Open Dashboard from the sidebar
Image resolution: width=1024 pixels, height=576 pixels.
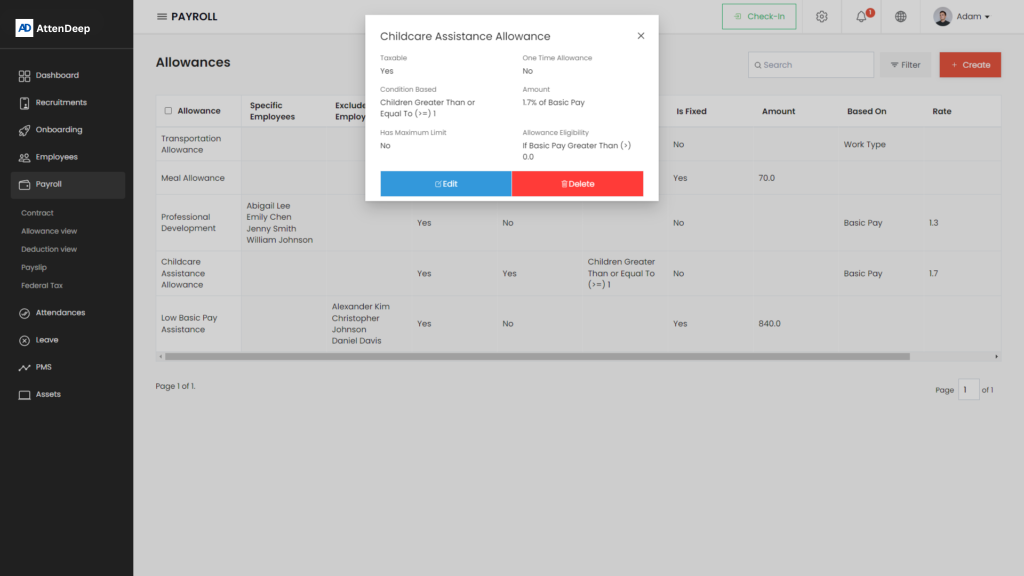point(57,76)
